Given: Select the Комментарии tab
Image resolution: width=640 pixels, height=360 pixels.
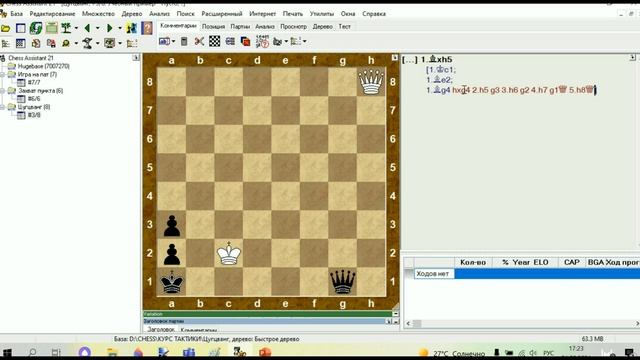Looking at the screenshot, I should point(178,26).
